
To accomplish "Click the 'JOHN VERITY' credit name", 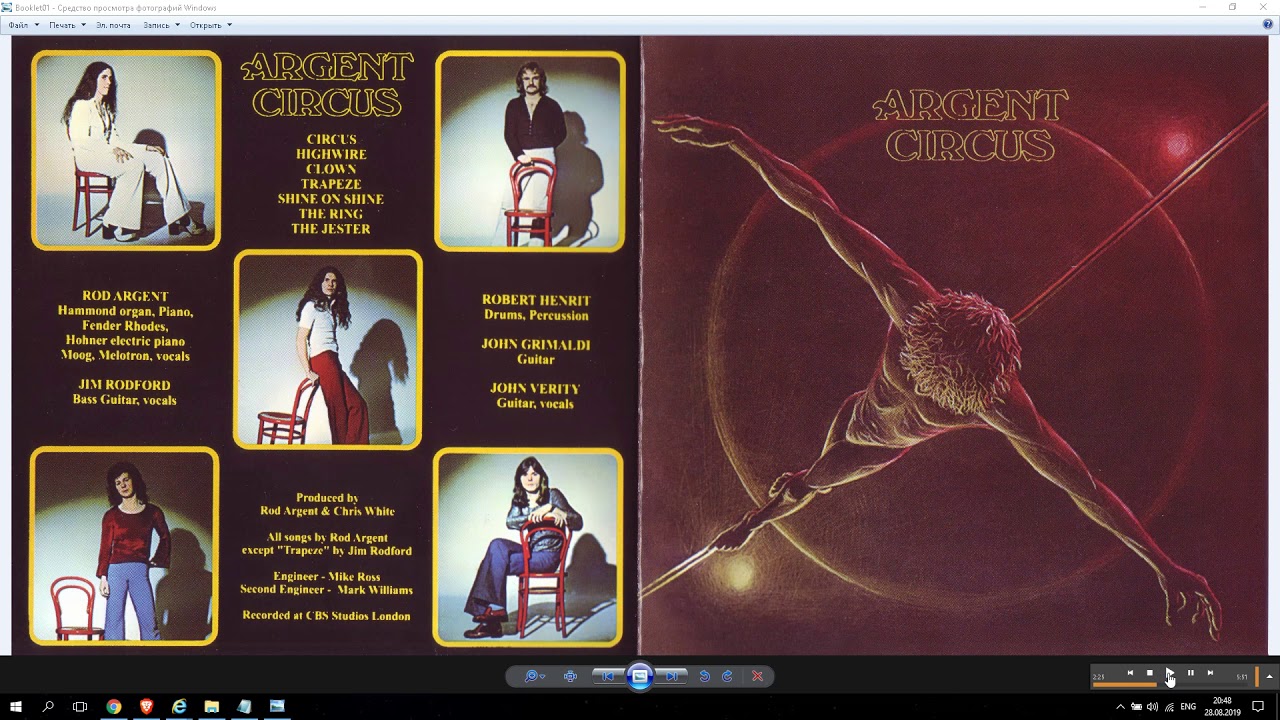I will point(535,388).
